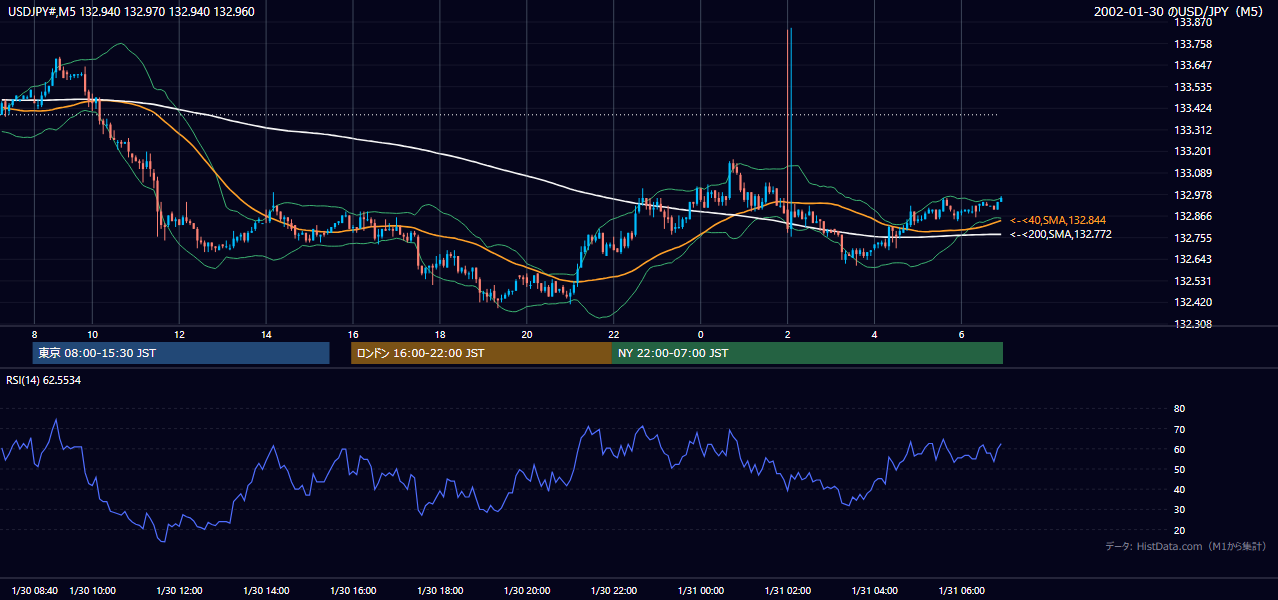Select the <-<200,SMA,132.772 white label
1278x600 pixels.
1061,234
